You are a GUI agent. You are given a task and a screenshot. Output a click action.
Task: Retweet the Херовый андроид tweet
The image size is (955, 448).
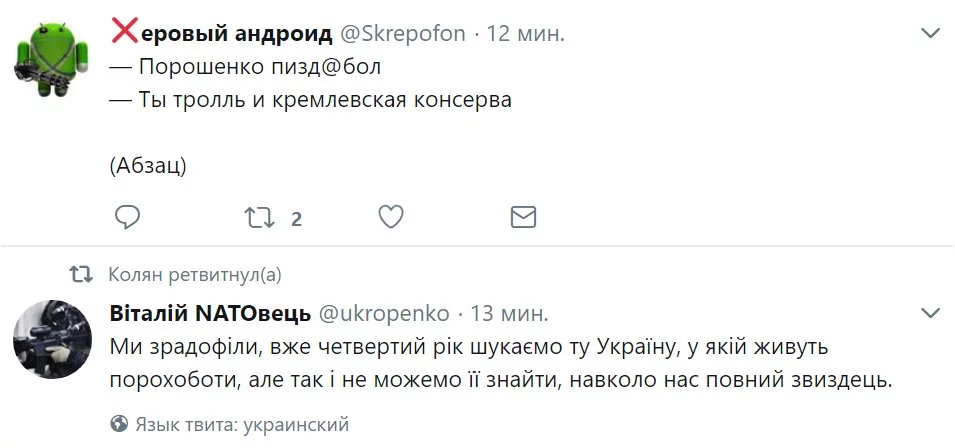tap(259, 217)
